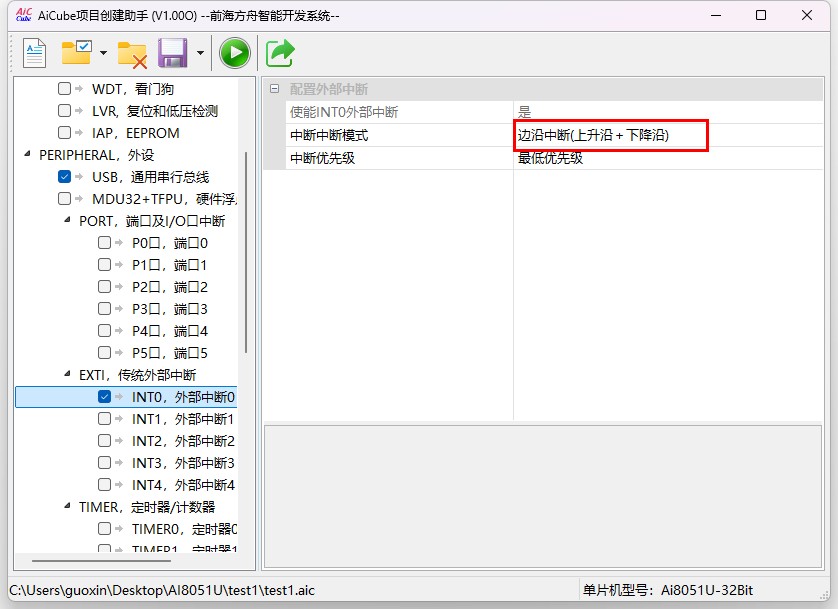
Task: Maximize the AiCube window
Action: 761,15
